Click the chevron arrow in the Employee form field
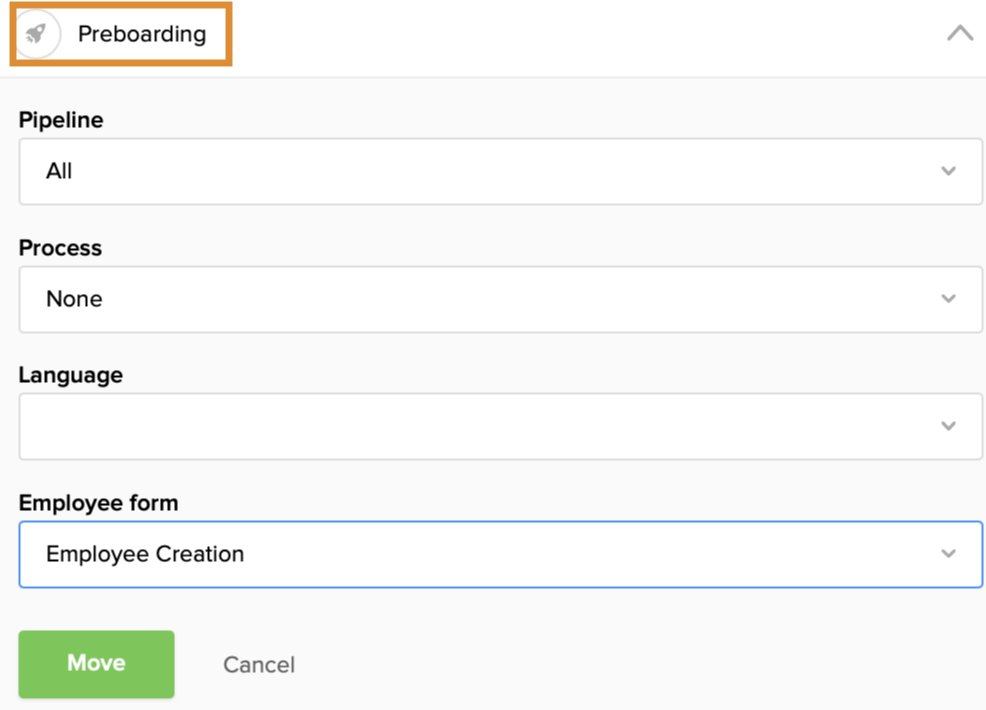 948,554
